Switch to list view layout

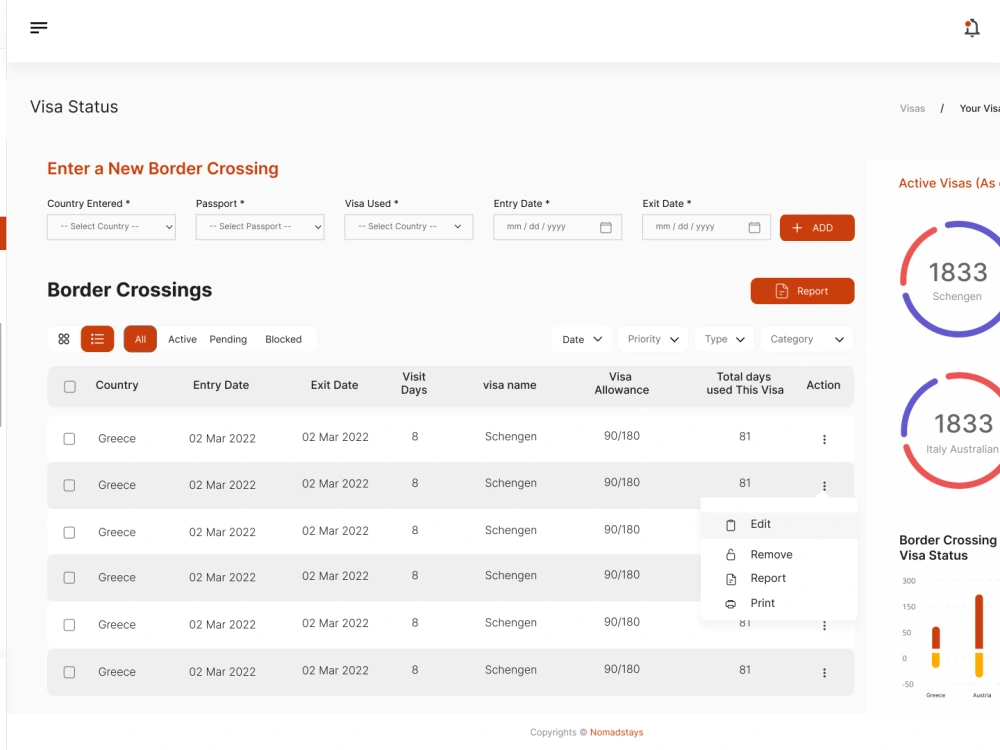click(97, 339)
